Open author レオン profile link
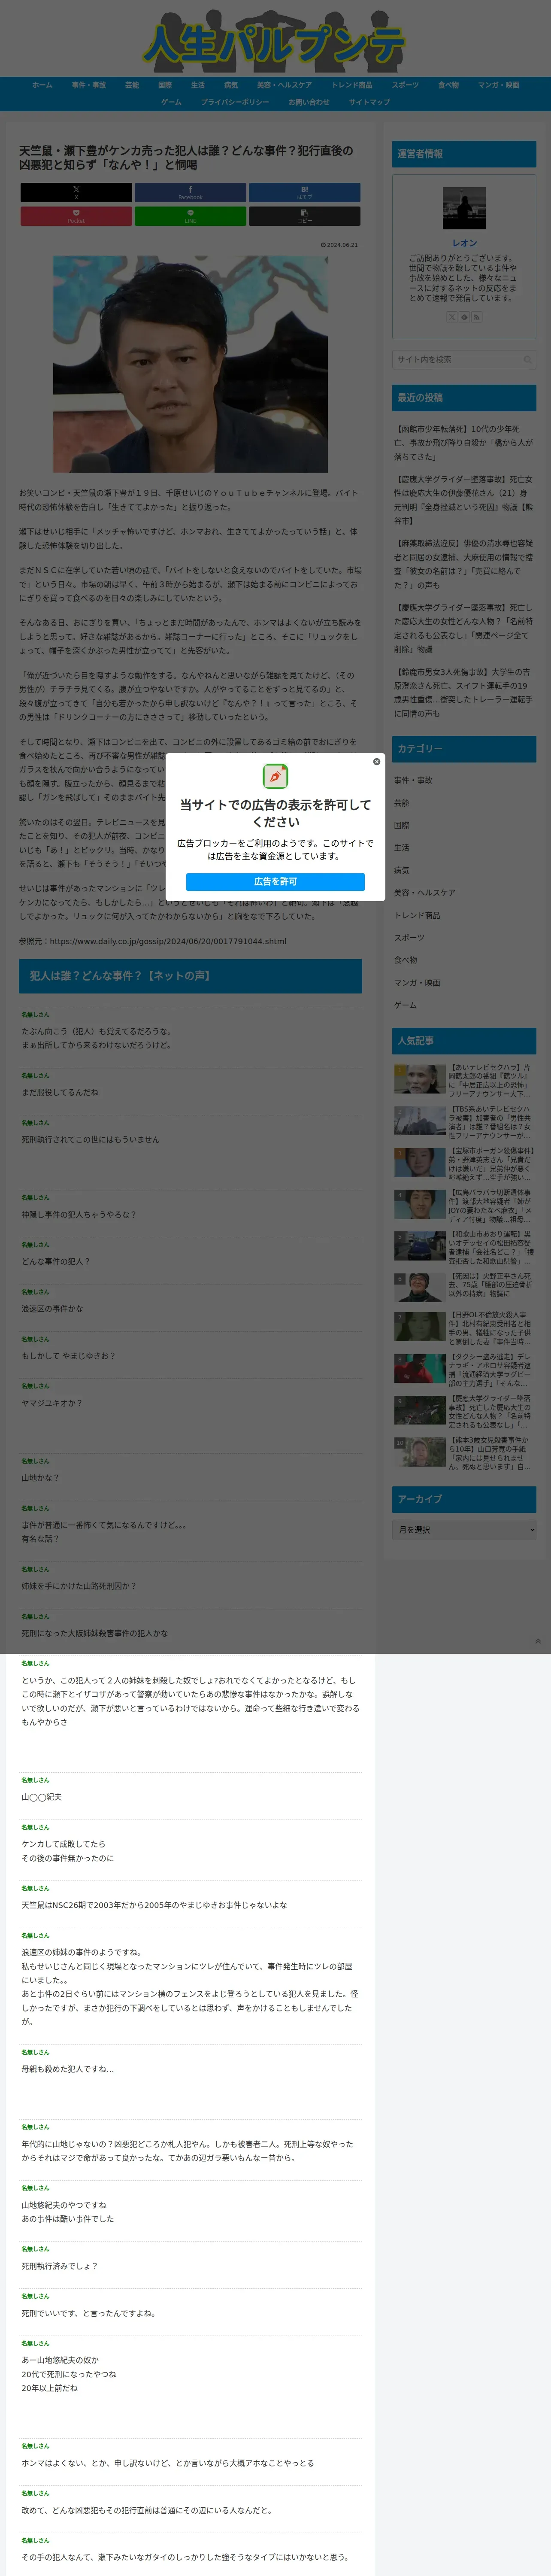 pyautogui.click(x=464, y=243)
